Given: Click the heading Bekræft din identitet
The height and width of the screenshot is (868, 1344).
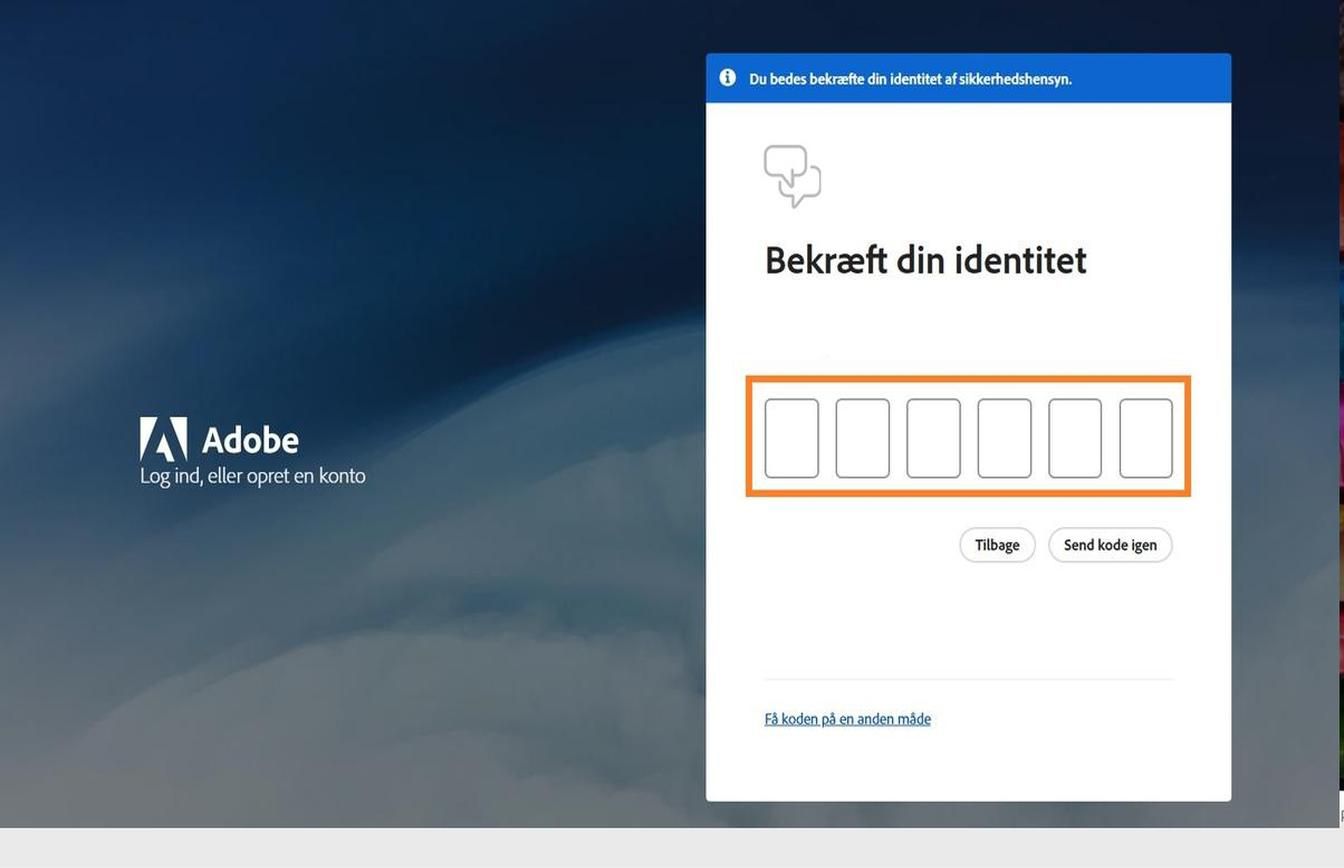Looking at the screenshot, I should coord(925,260).
